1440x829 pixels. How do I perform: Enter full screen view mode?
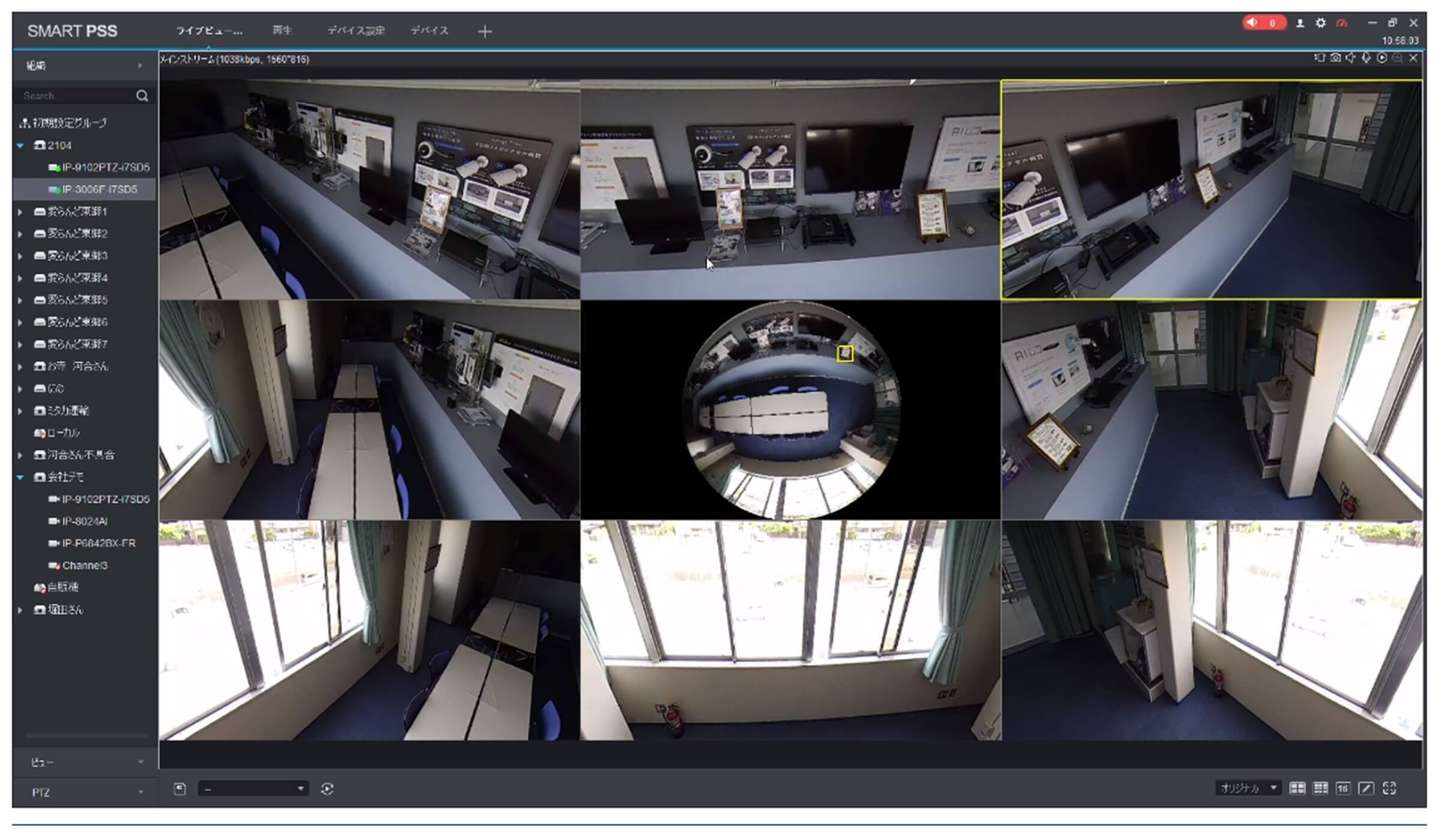(1389, 788)
